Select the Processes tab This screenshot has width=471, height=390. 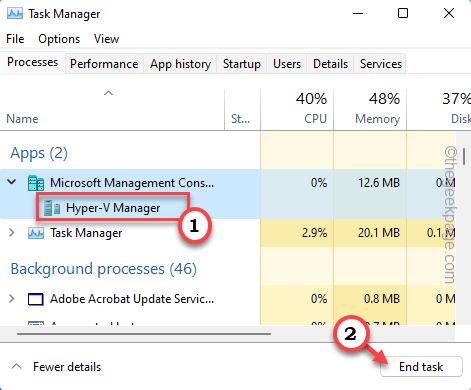pos(33,62)
